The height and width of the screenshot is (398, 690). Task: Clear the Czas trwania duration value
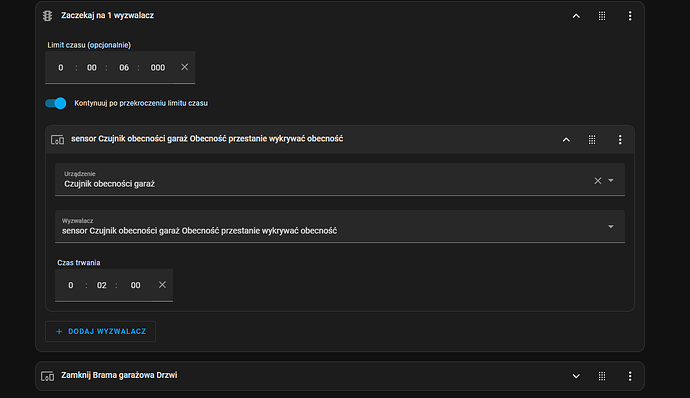(162, 285)
